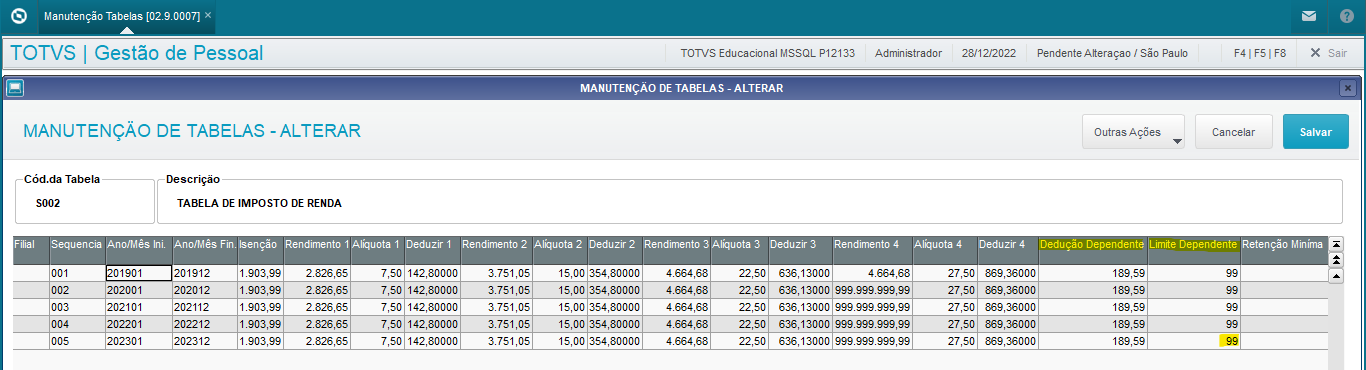Click Pendente Alteração / São Paulo label
The width and height of the screenshot is (1366, 370).
click(1112, 53)
